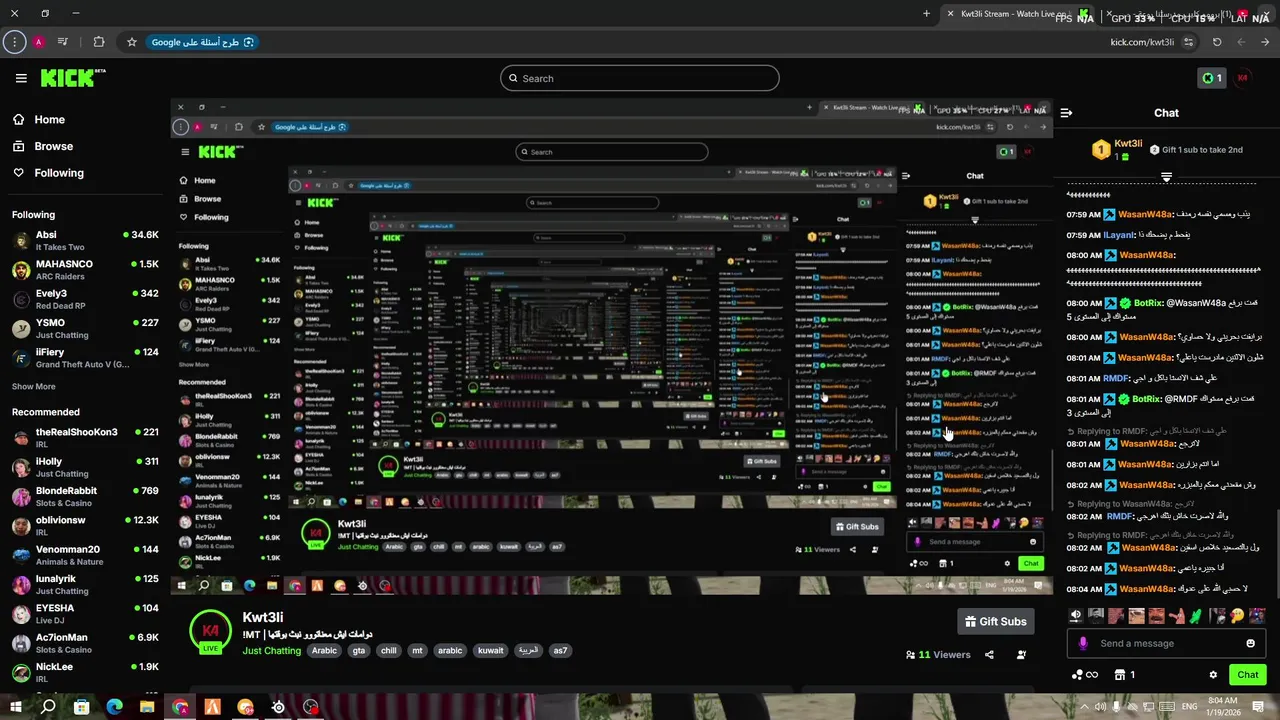Click the 11 Viewers count

[938, 655]
